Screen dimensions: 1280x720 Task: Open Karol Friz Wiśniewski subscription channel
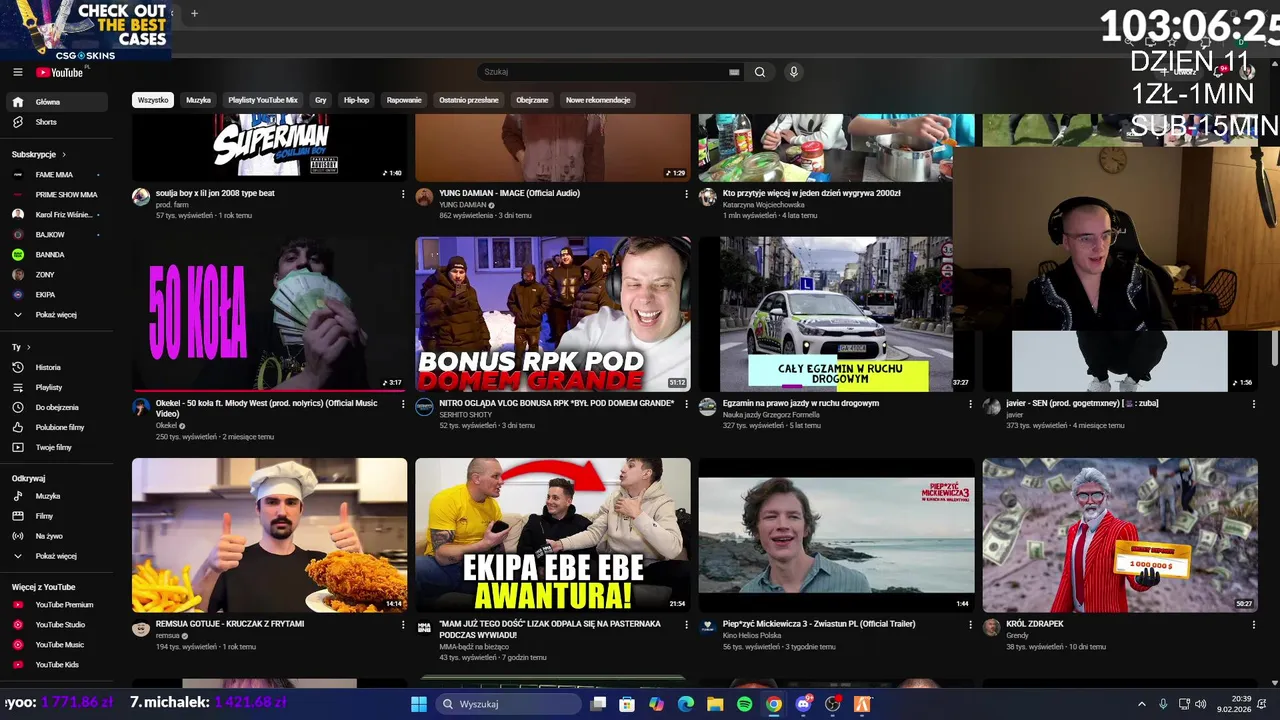(x=58, y=215)
